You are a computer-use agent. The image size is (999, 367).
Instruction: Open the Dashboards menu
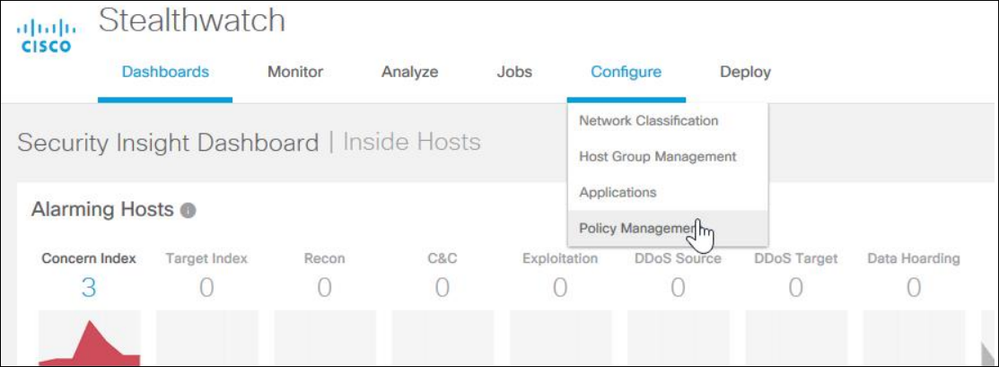(165, 72)
